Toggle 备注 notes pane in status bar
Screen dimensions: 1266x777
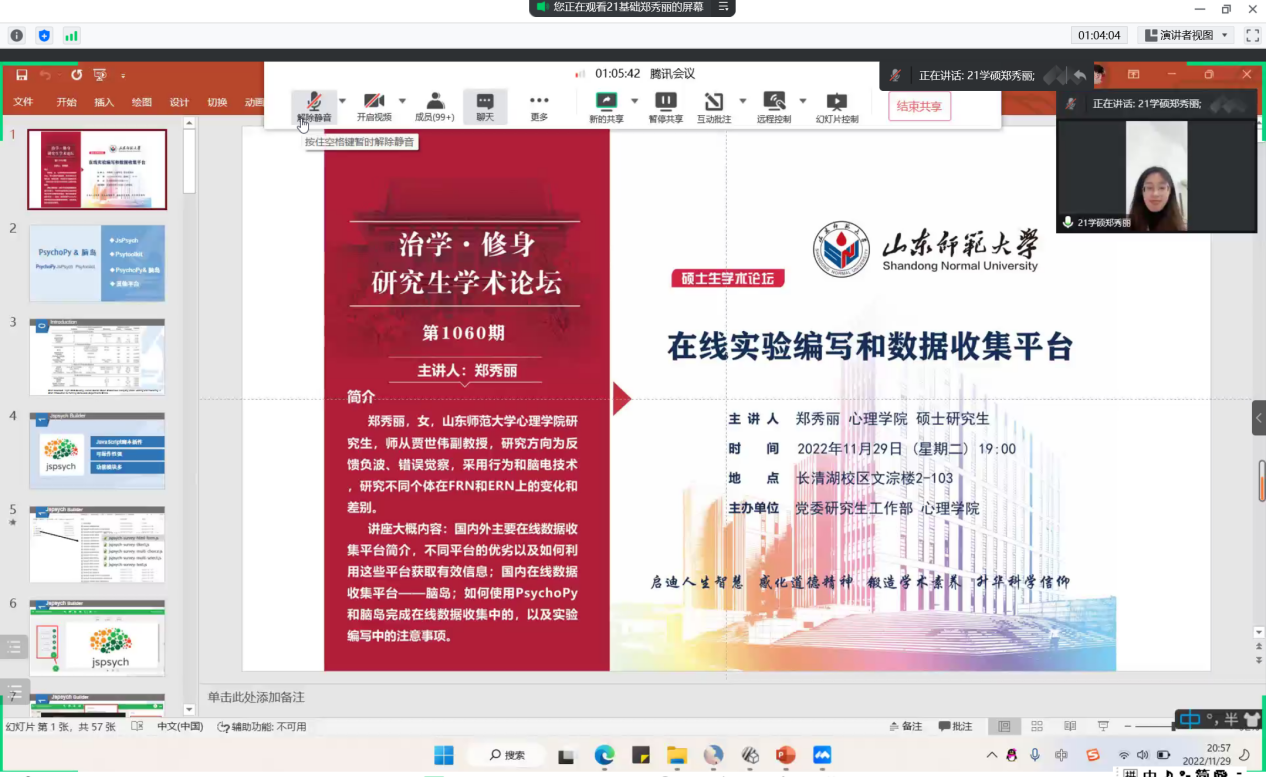point(906,727)
